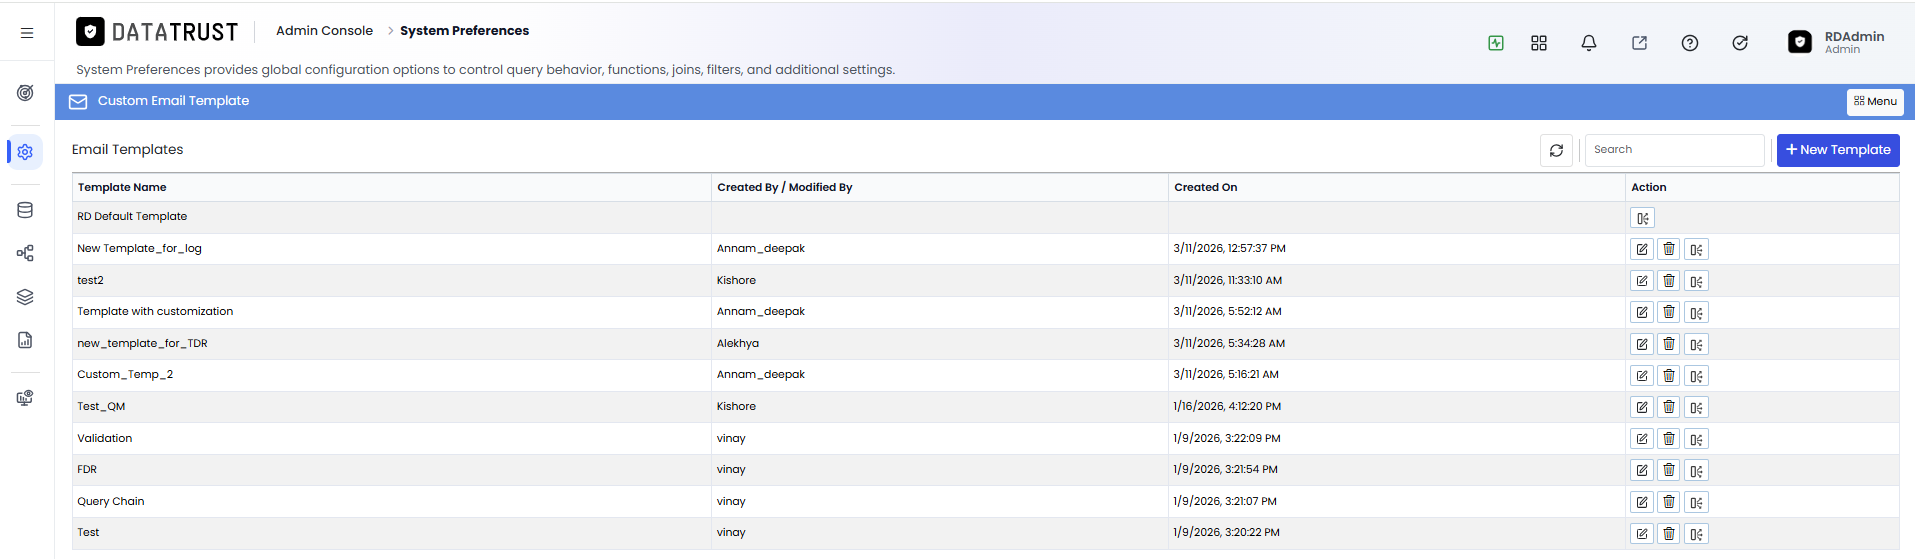Click the clone icon for RD Default Template

pos(1643,218)
